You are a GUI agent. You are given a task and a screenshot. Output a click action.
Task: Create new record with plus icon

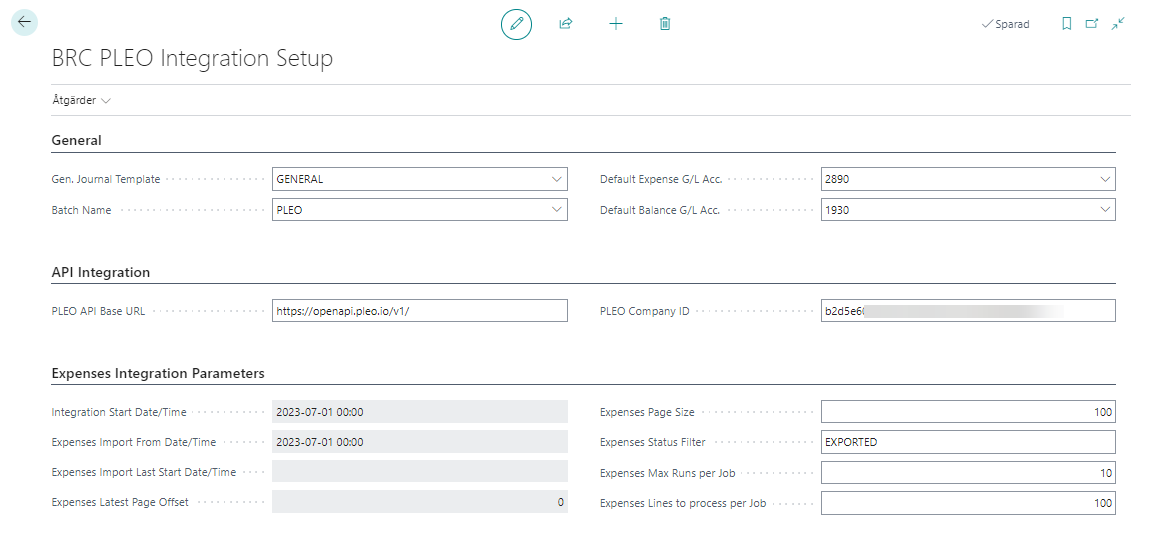[616, 24]
